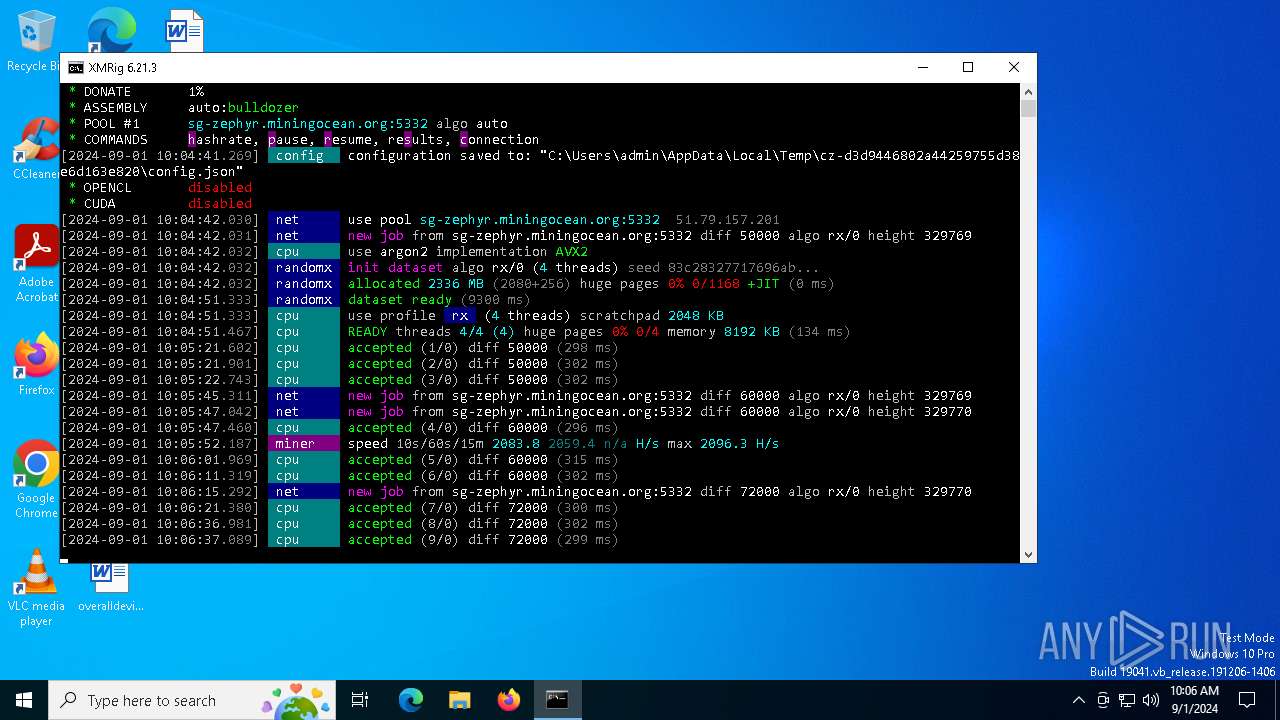Open the Microsoft Edge desktop shortcut
This screenshot has width=1280, height=720.
111,30
